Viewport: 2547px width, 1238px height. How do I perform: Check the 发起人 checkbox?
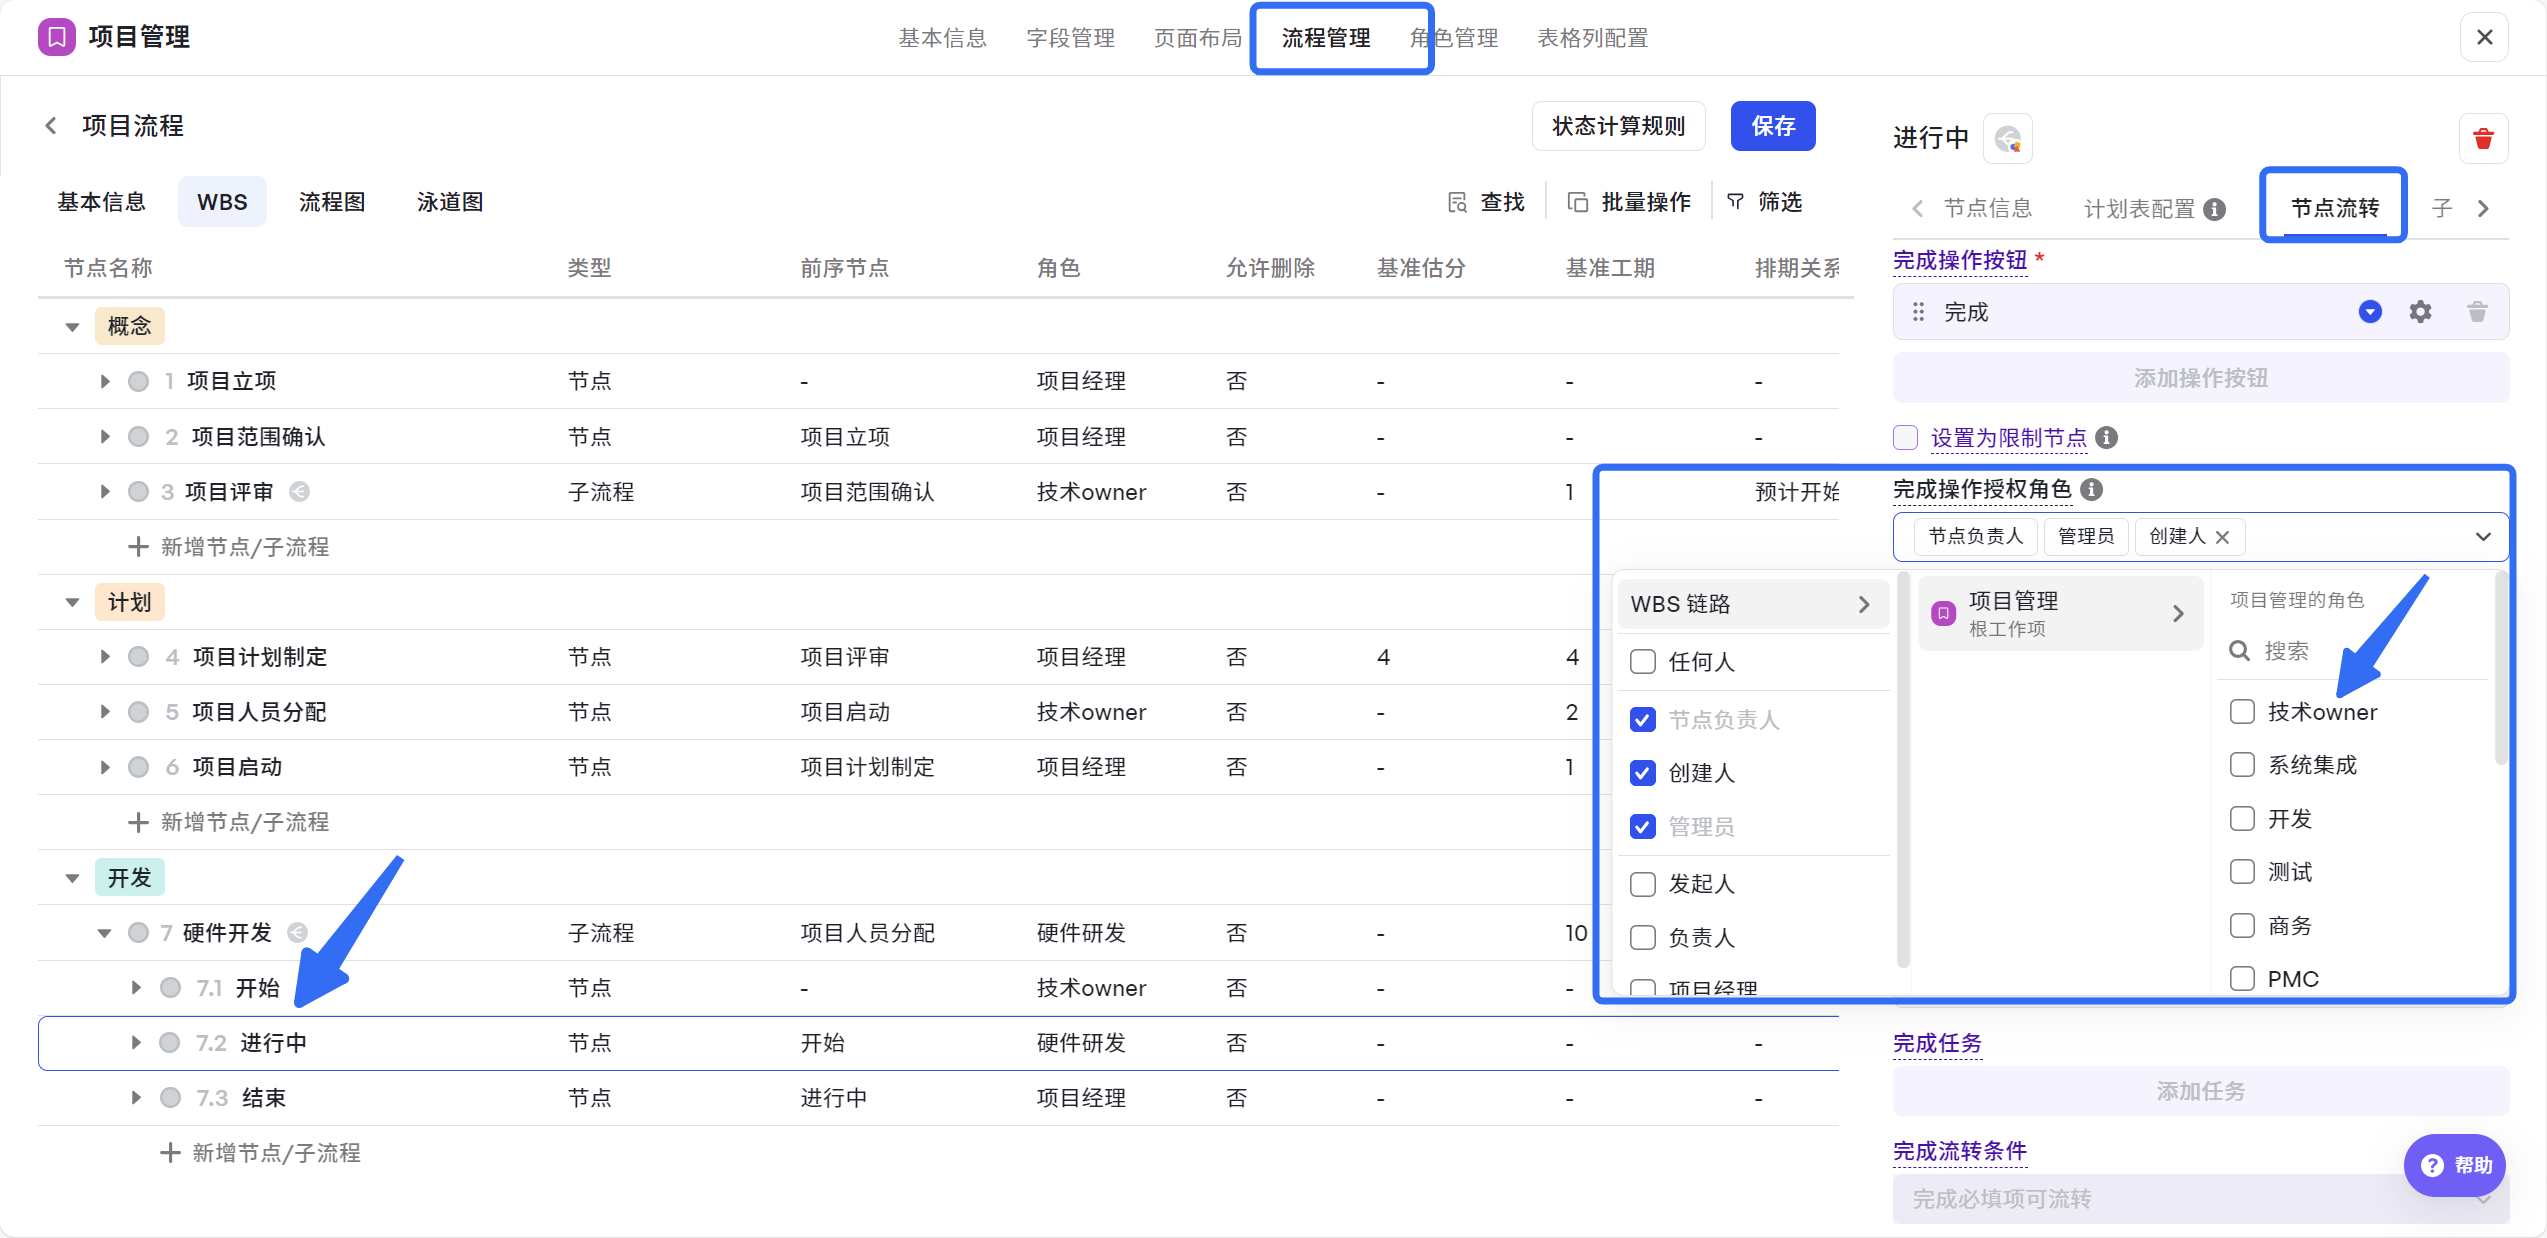(1643, 884)
